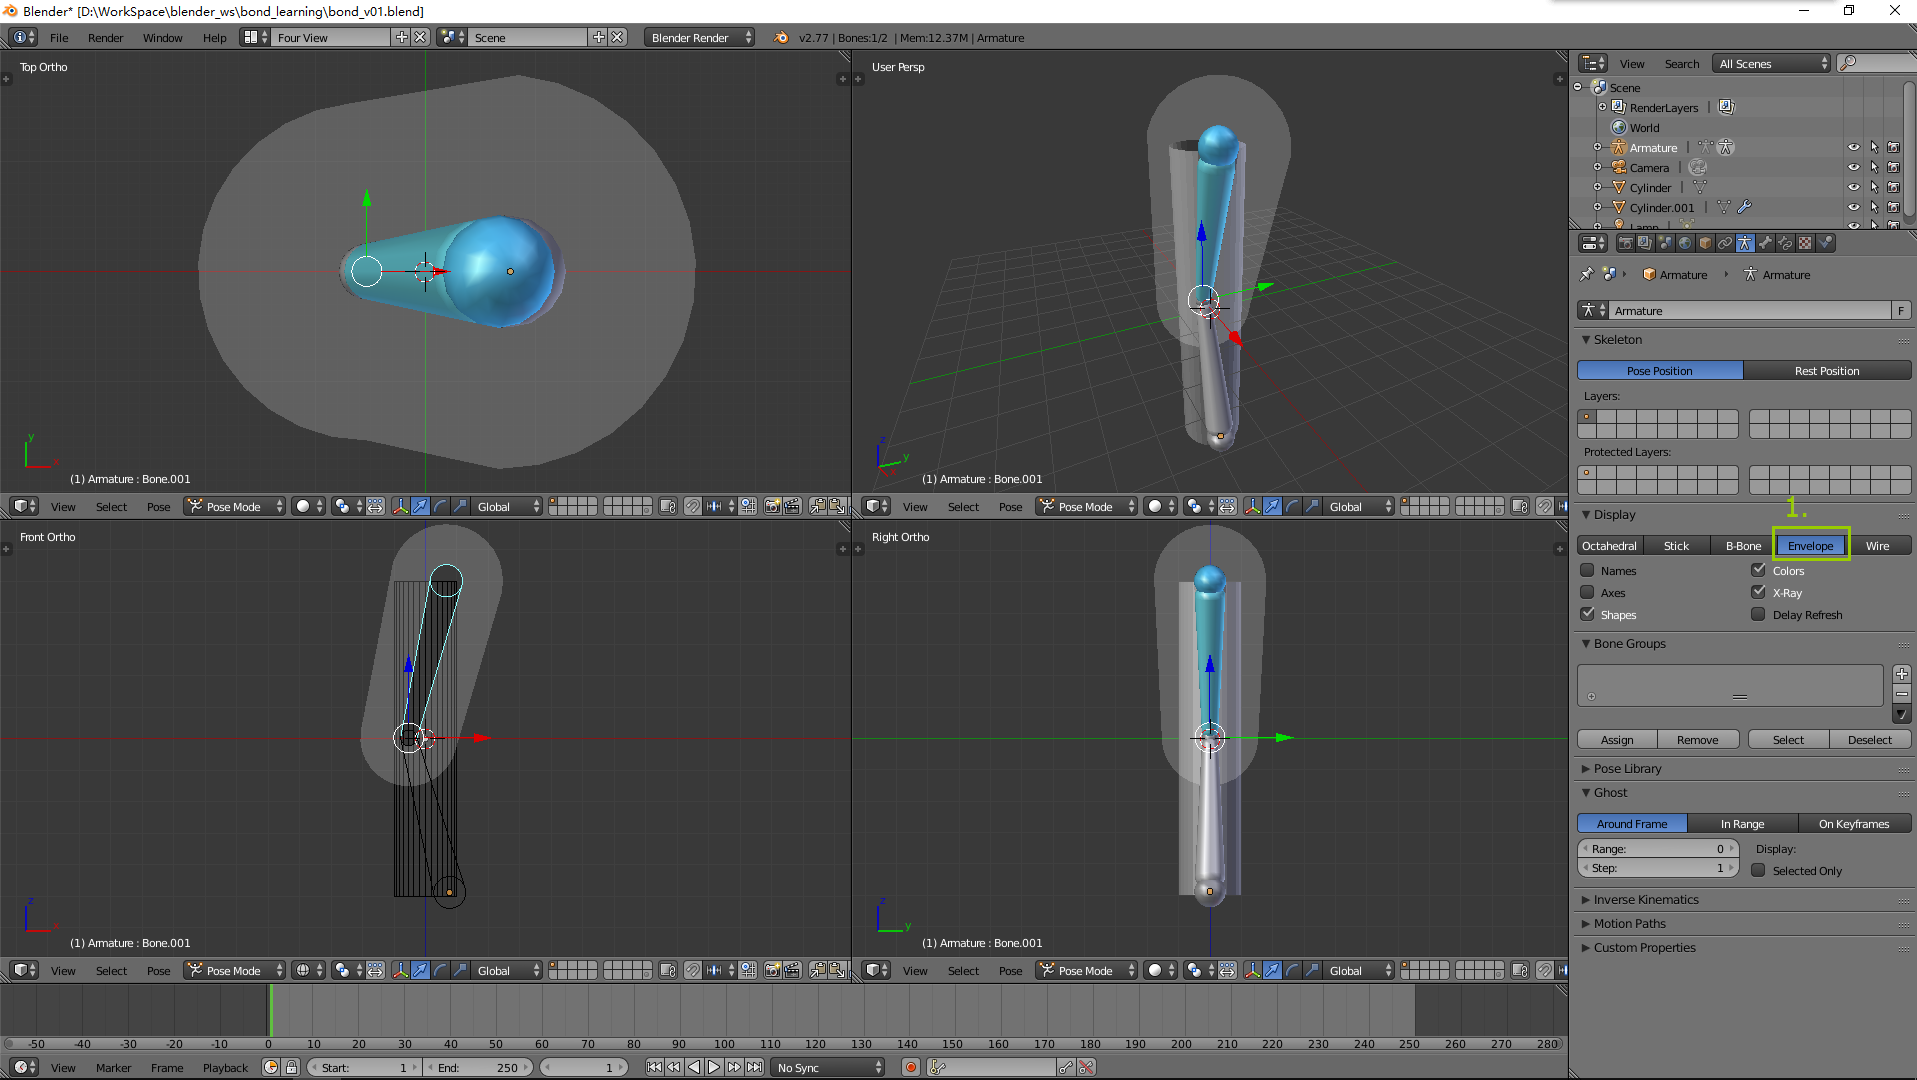Open the Blender Render engine dropdown
Viewport: 1917px width, 1080px height.
pyautogui.click(x=700, y=37)
